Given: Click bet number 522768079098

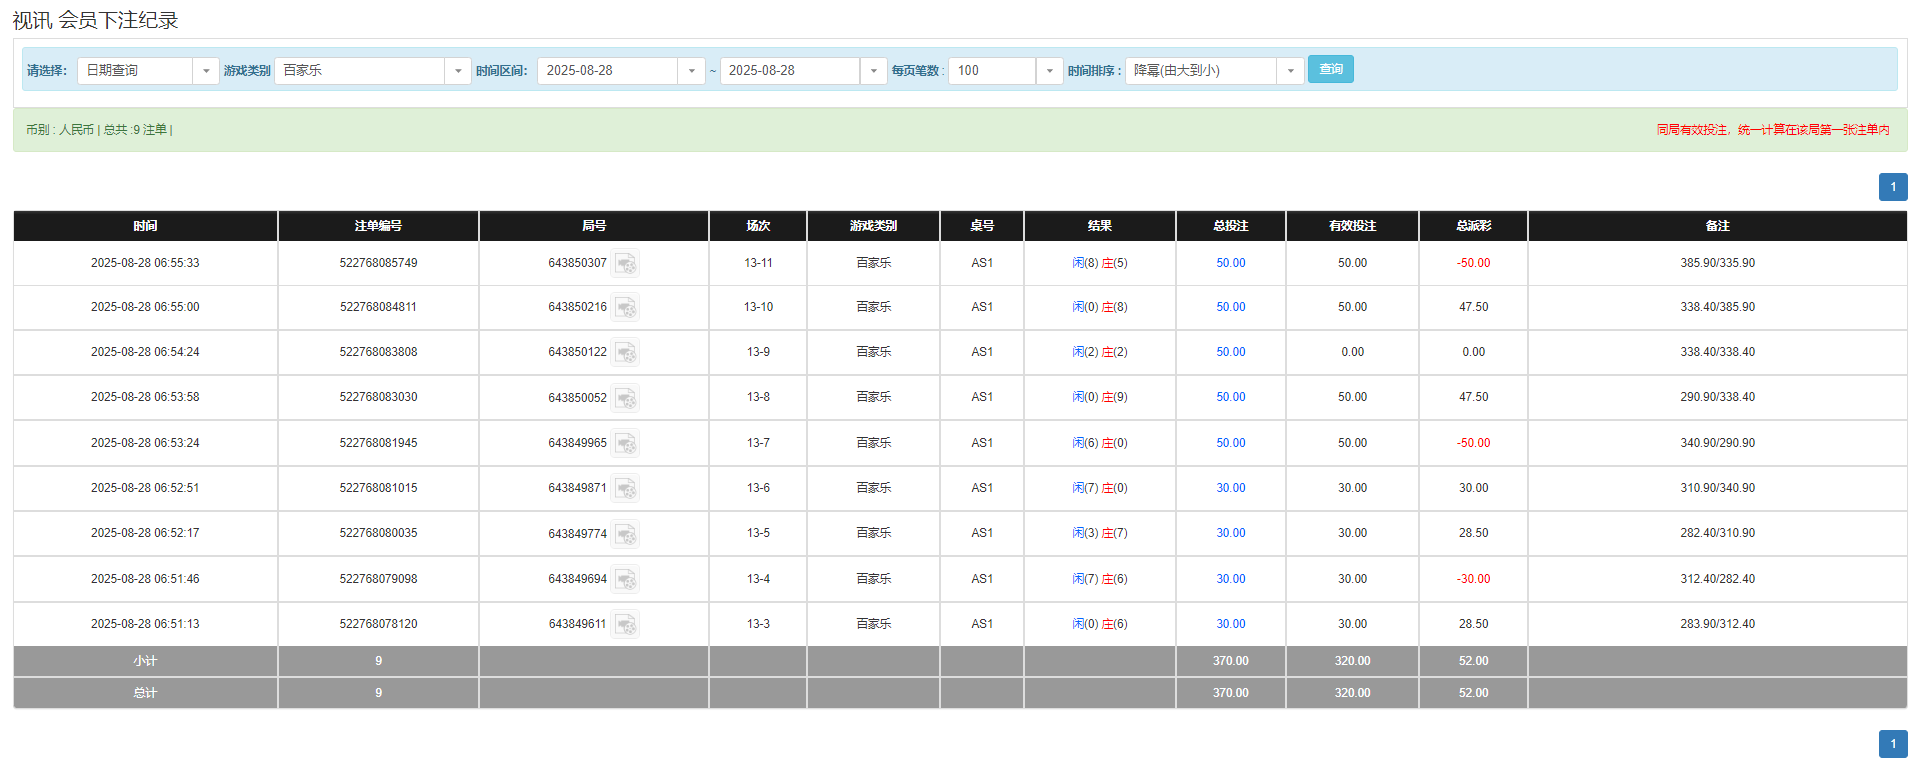Looking at the screenshot, I should (x=378, y=579).
